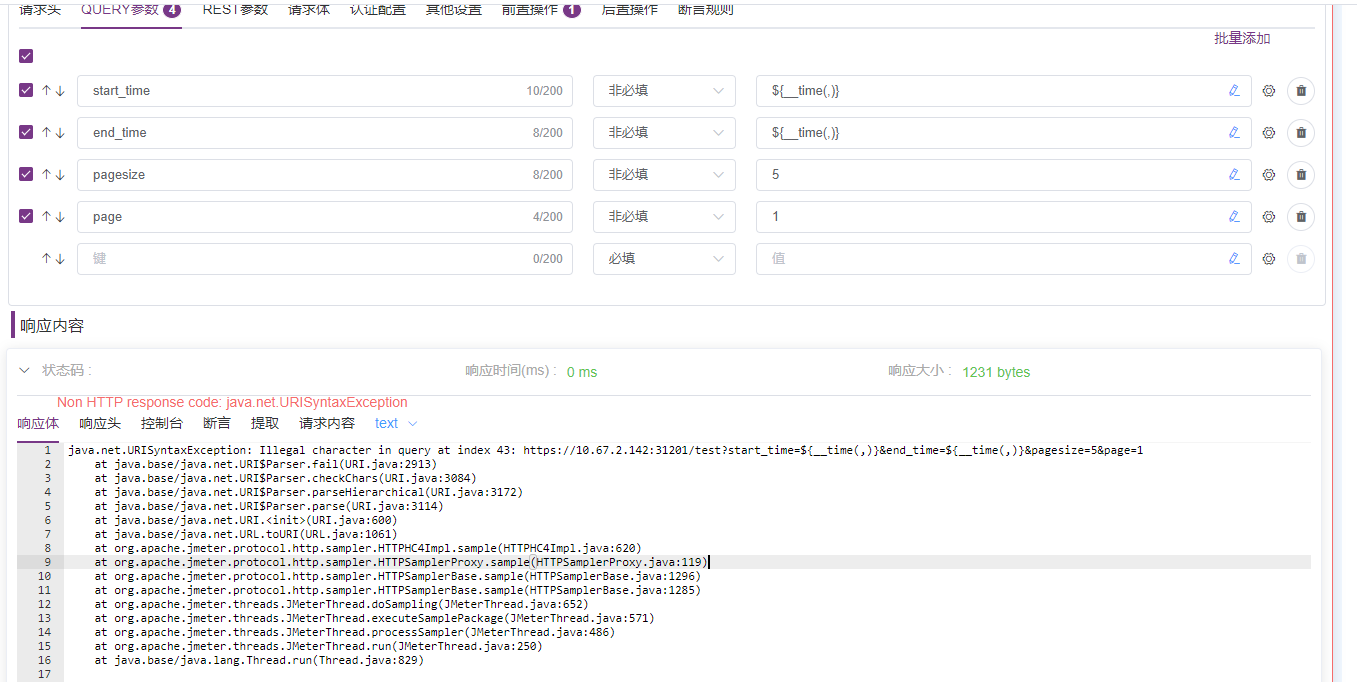Uncheck the select-all checkbox above parameters
Screen dimensions: 1357x682
(25, 56)
